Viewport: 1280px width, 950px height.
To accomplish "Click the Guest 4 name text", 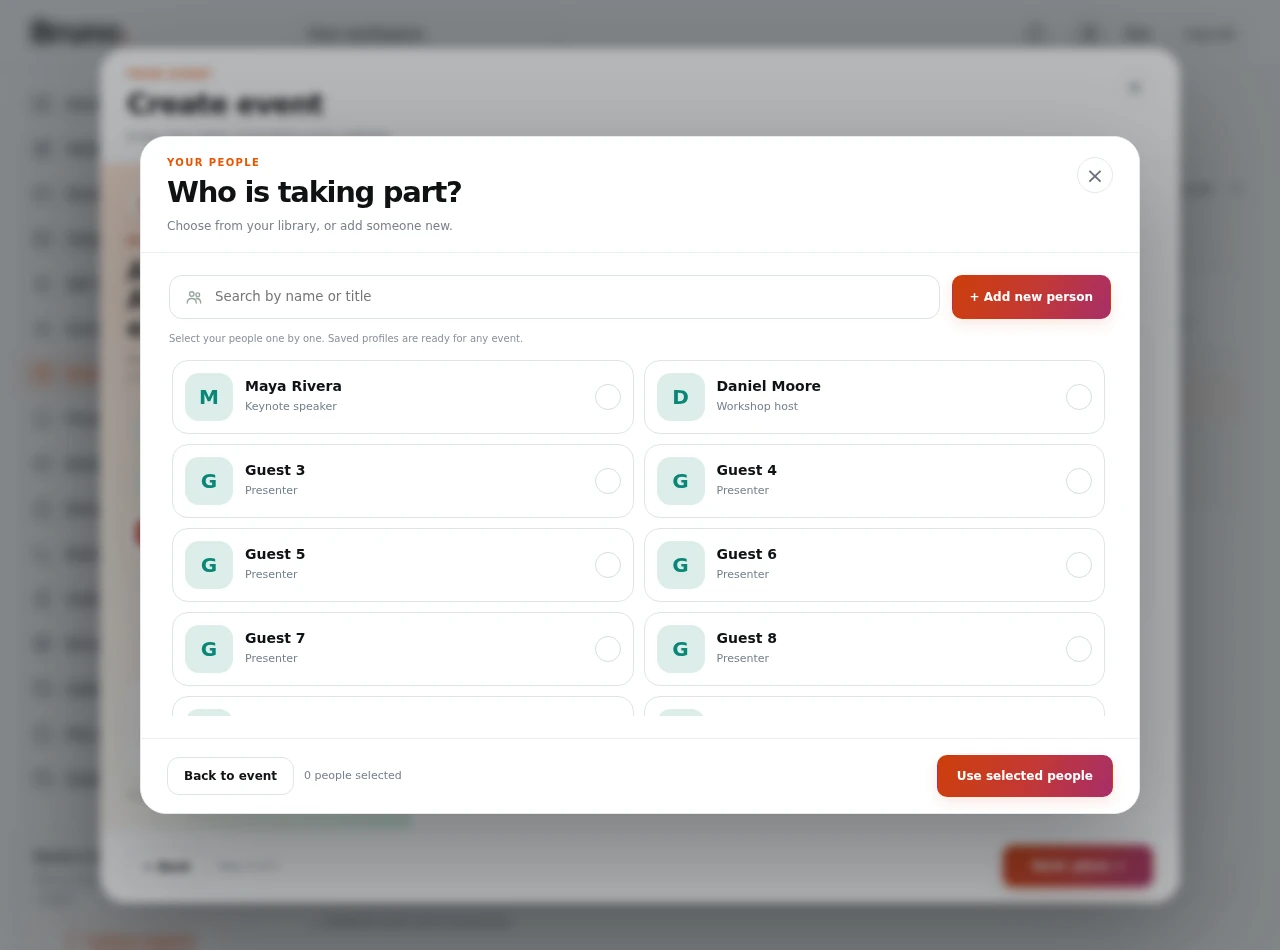I will [746, 470].
